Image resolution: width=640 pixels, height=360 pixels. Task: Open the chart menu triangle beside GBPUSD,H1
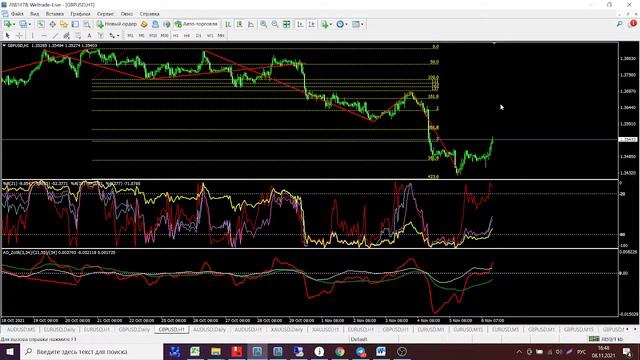point(4,45)
